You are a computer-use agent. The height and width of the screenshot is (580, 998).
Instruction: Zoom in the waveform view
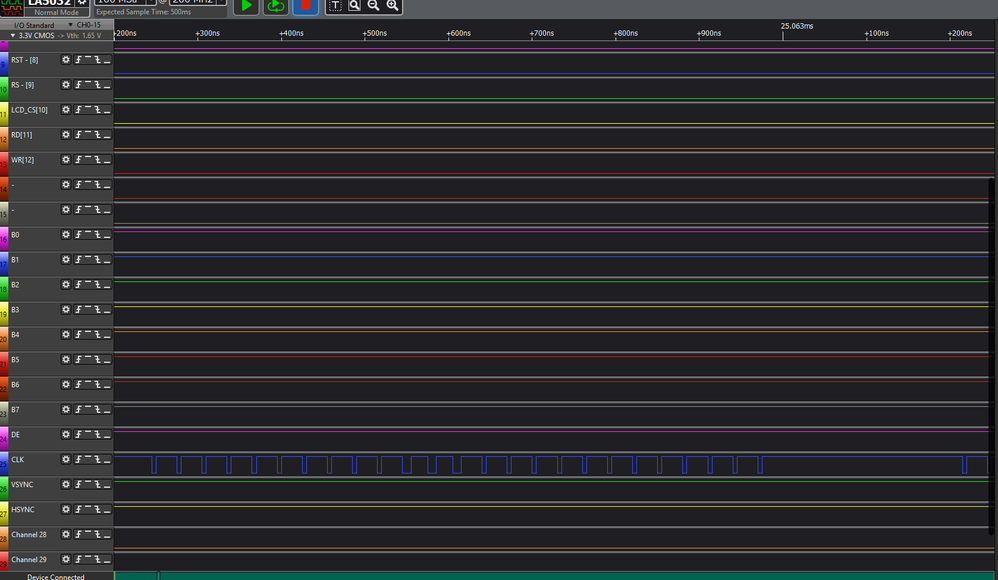point(393,6)
